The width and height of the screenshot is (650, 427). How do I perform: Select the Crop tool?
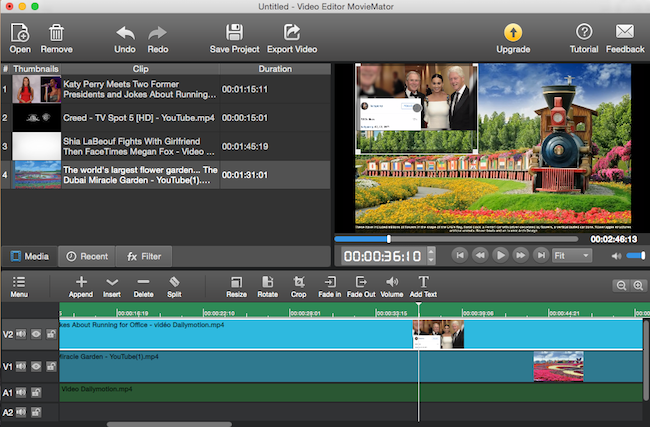298,287
